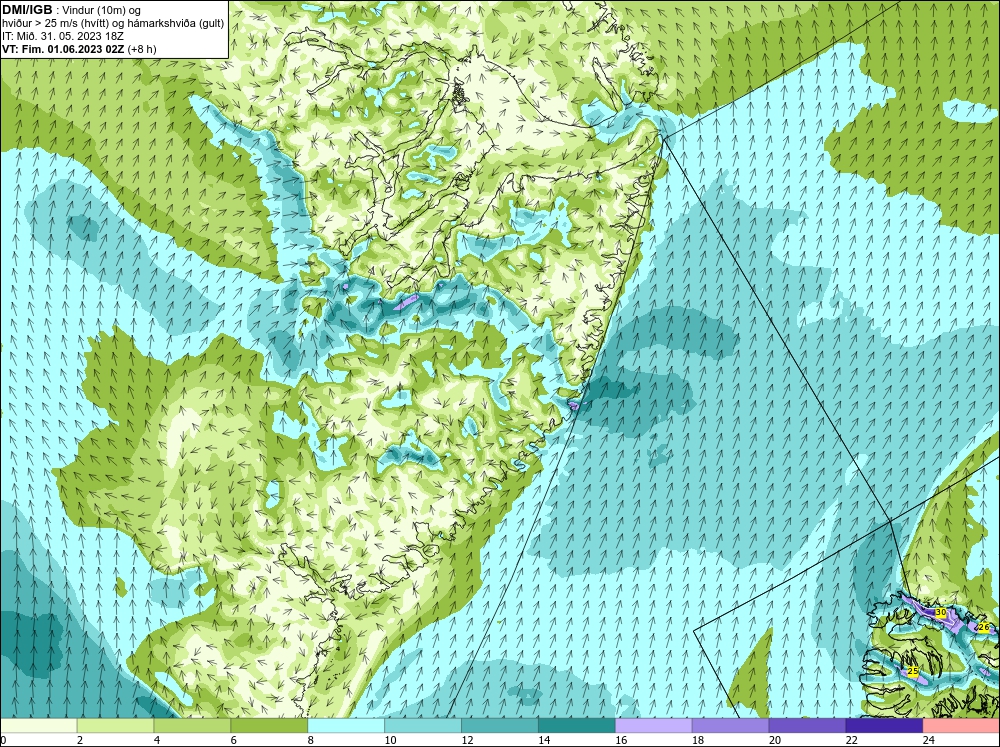Click the 10–12 m/s turquoise swatch
Screen dimensions: 1000x747
tap(423, 726)
